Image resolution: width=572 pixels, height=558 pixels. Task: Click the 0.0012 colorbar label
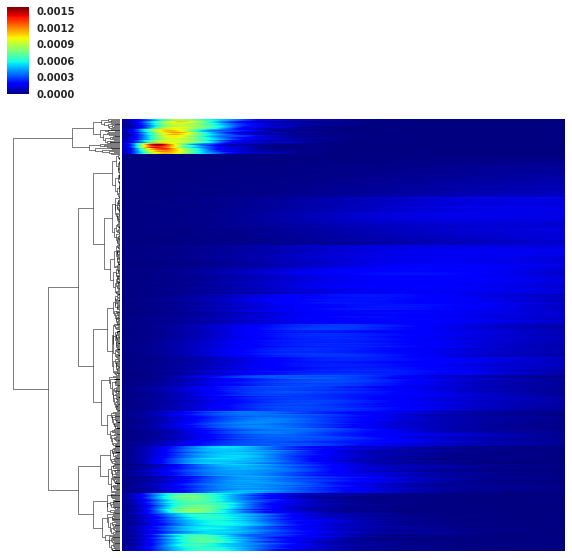point(55,28)
